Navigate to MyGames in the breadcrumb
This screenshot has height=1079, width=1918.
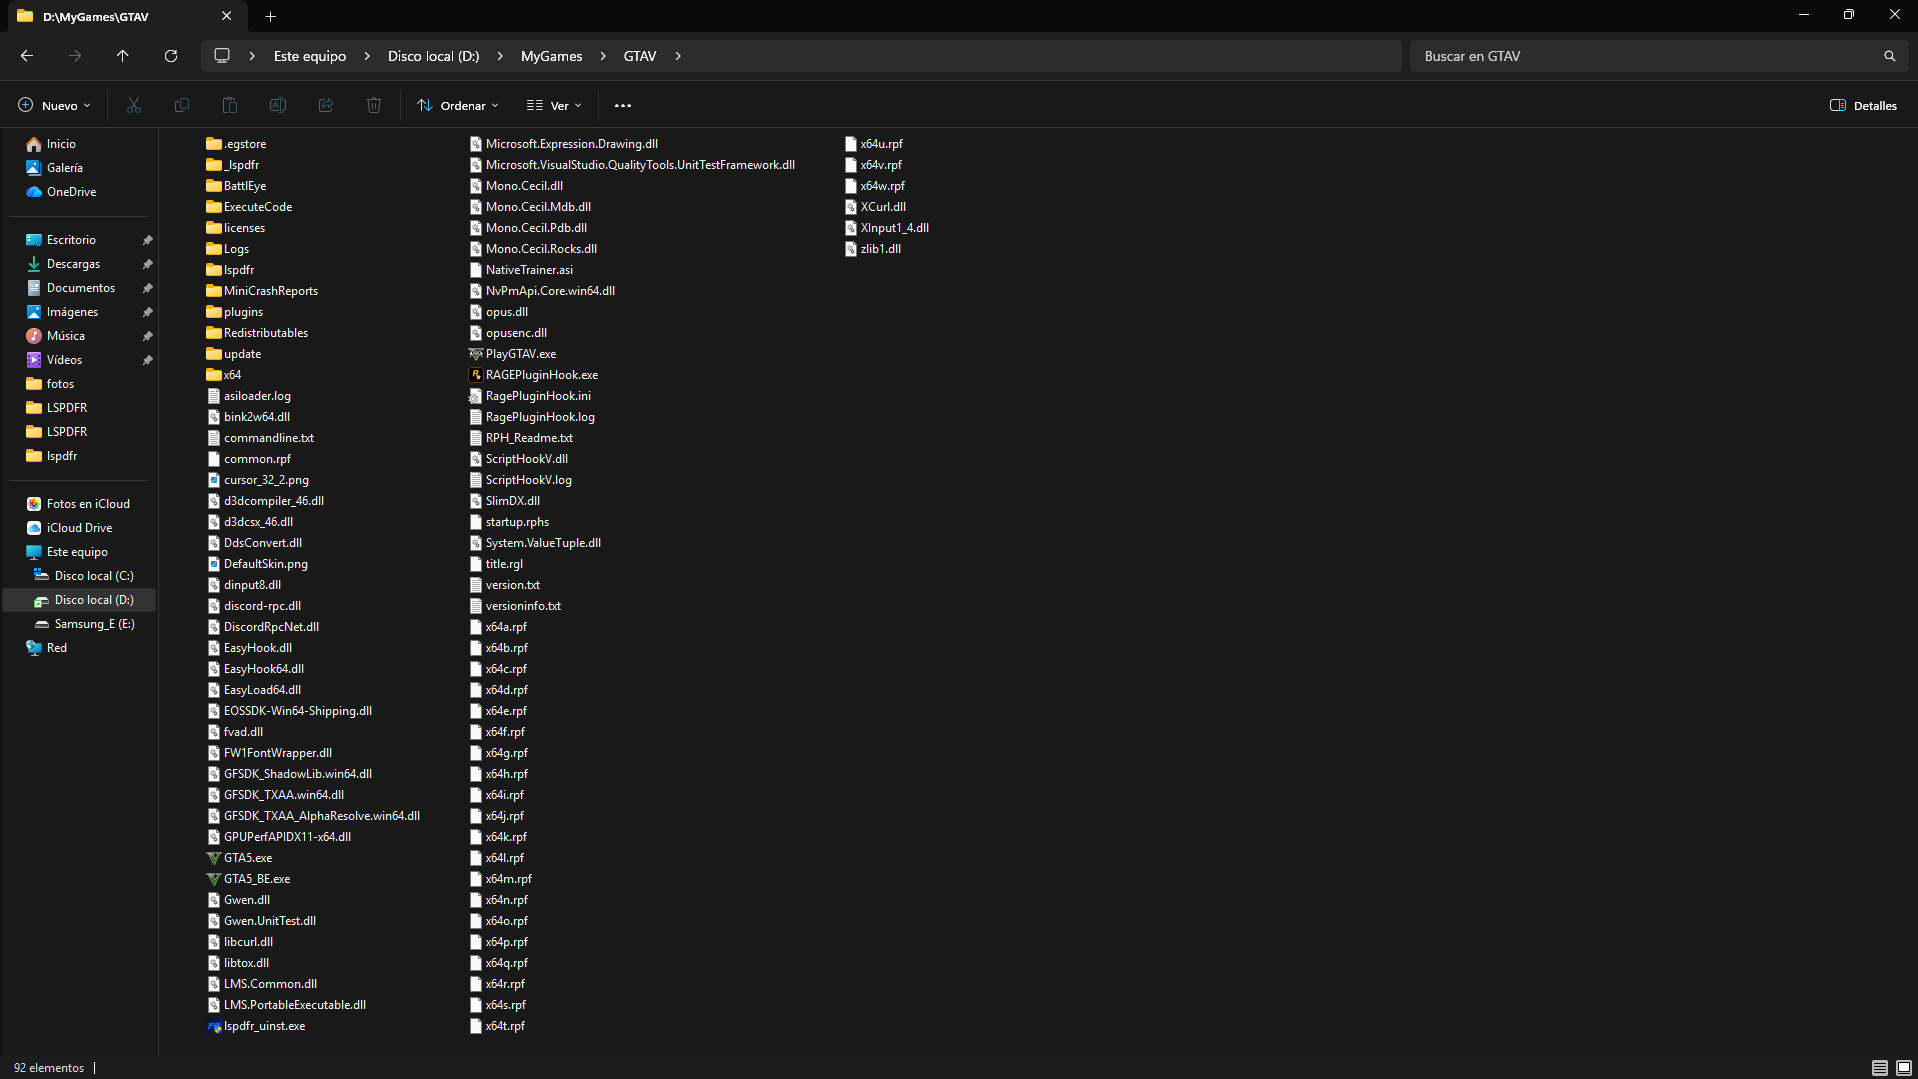click(551, 56)
